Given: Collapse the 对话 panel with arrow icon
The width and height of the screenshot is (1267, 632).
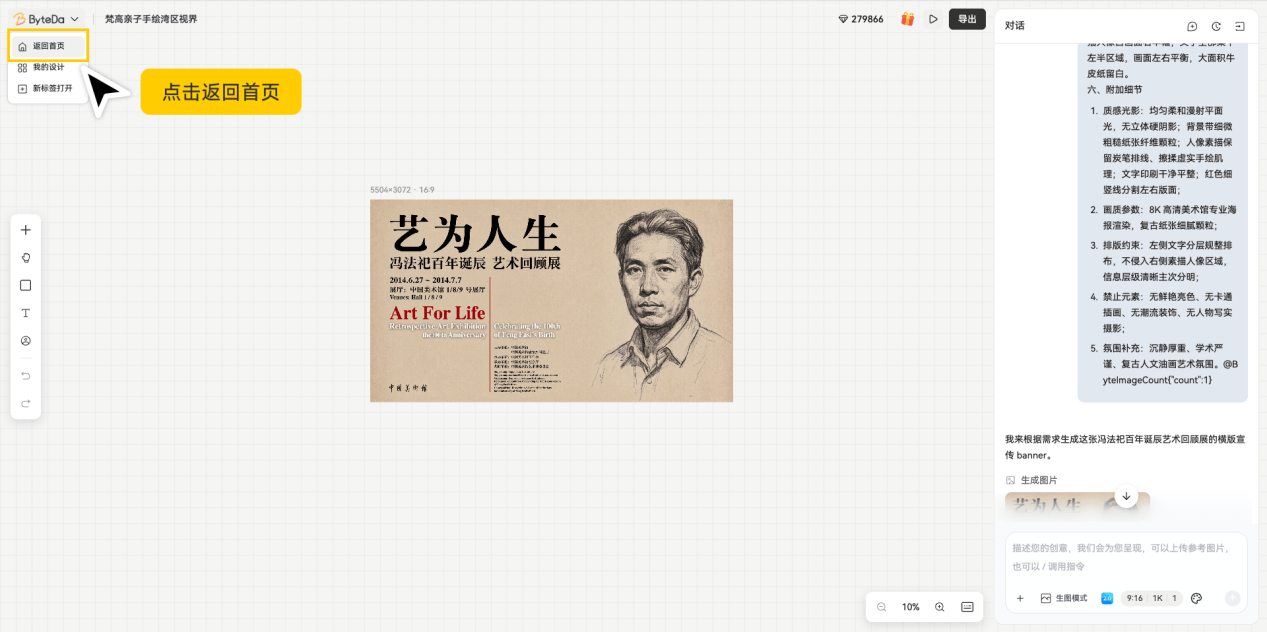Looking at the screenshot, I should 1240,26.
